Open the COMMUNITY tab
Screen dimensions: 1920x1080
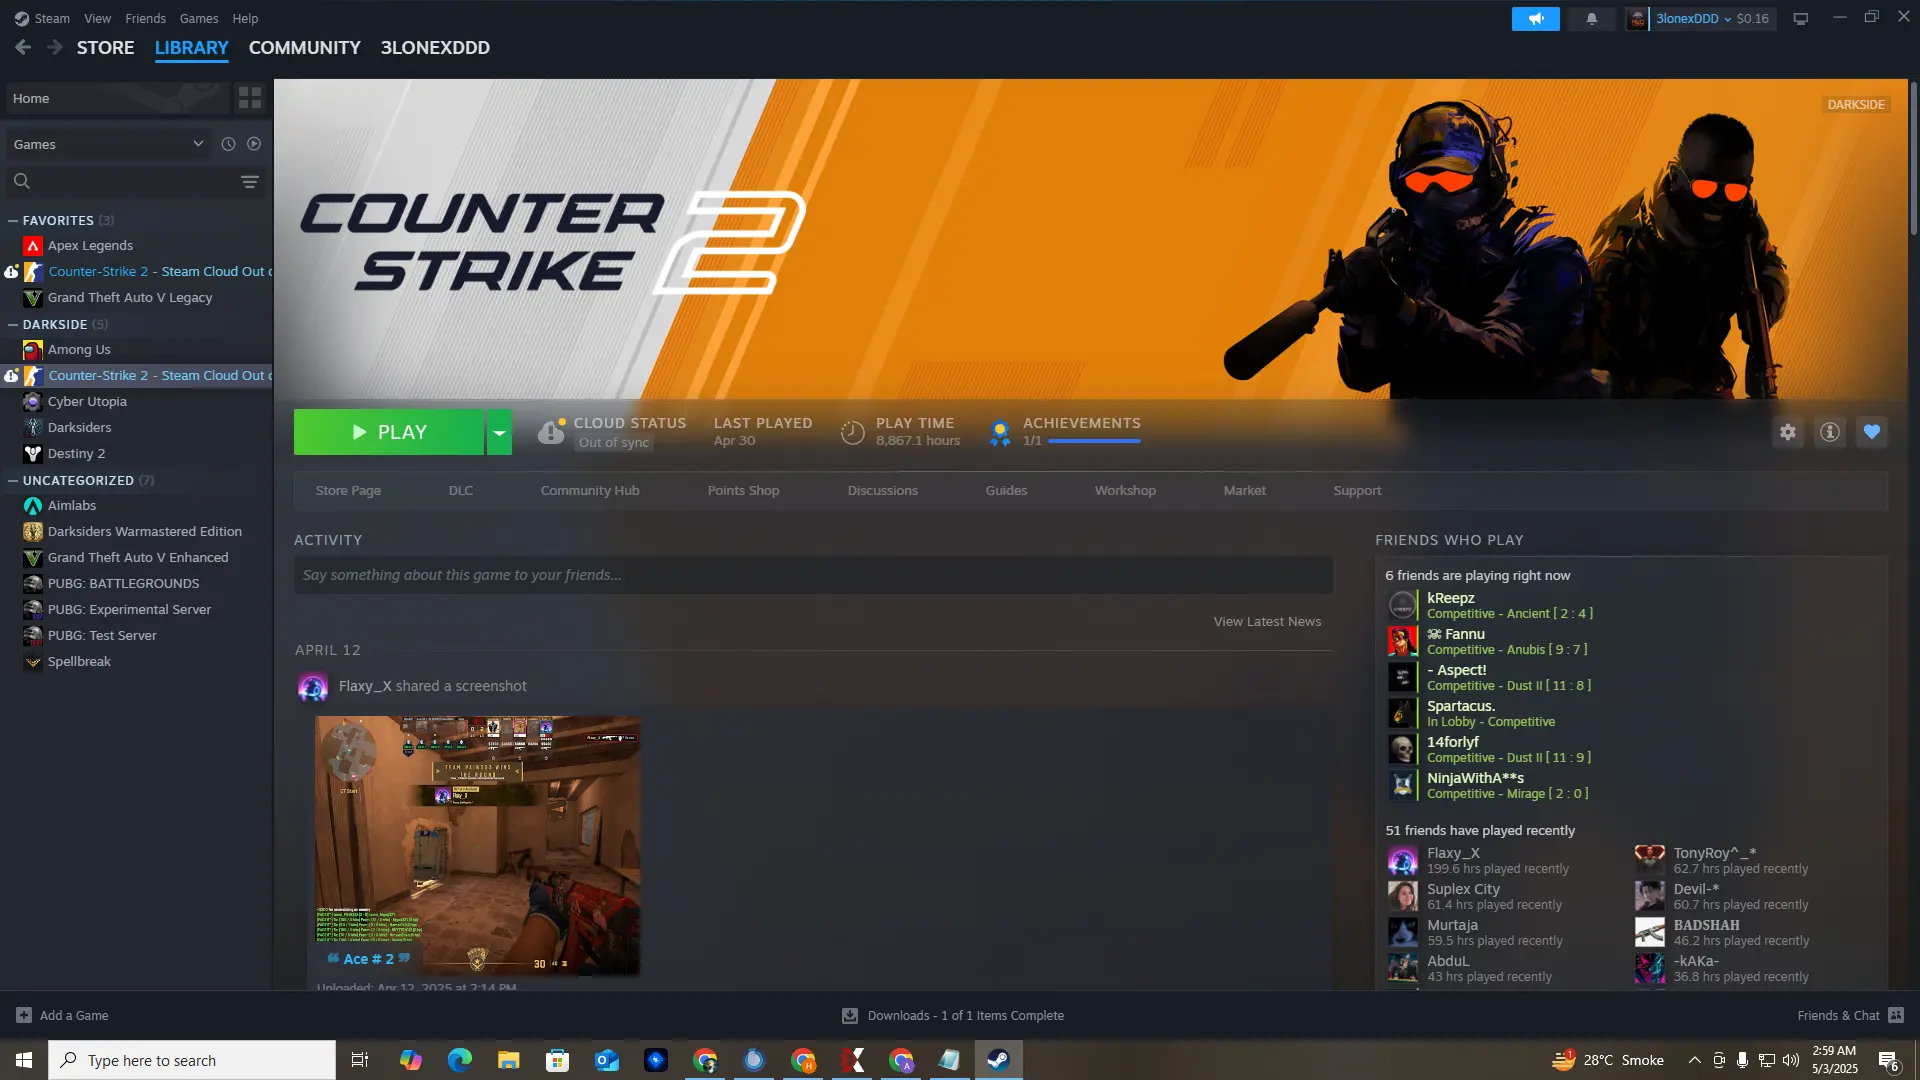[304, 48]
